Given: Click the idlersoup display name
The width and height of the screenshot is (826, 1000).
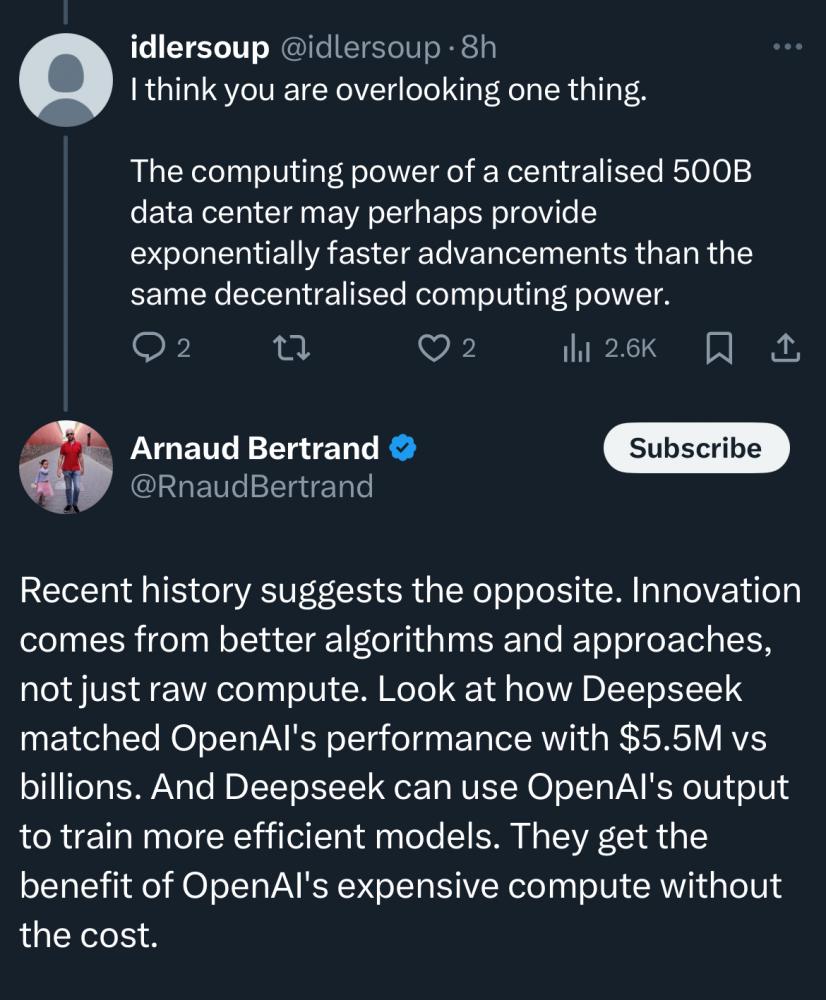Looking at the screenshot, I should pyautogui.click(x=200, y=47).
